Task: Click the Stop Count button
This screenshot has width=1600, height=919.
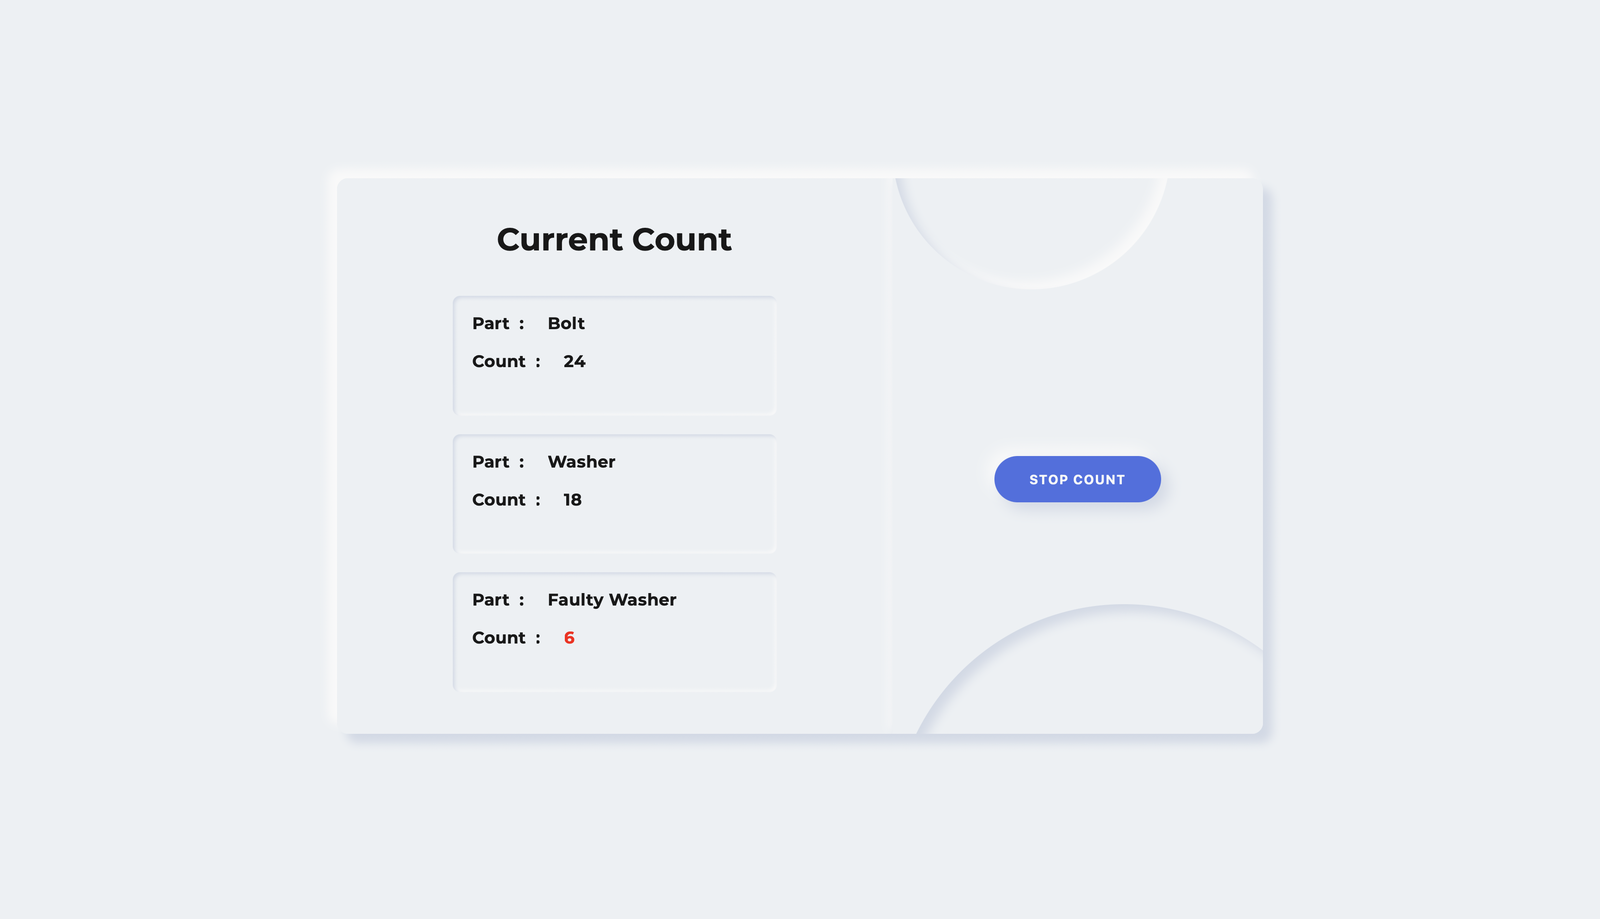Action: tap(1077, 479)
